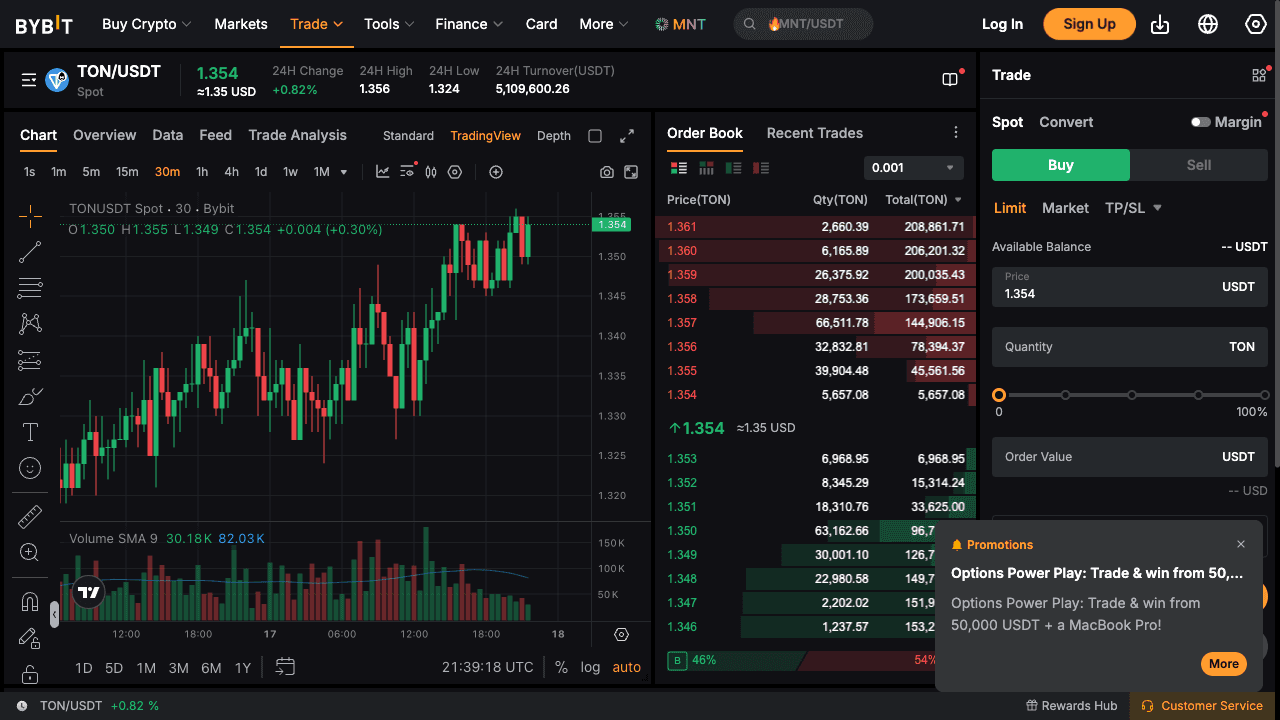Toggle the Margin trading switch
The width and height of the screenshot is (1280, 720).
click(x=1200, y=122)
